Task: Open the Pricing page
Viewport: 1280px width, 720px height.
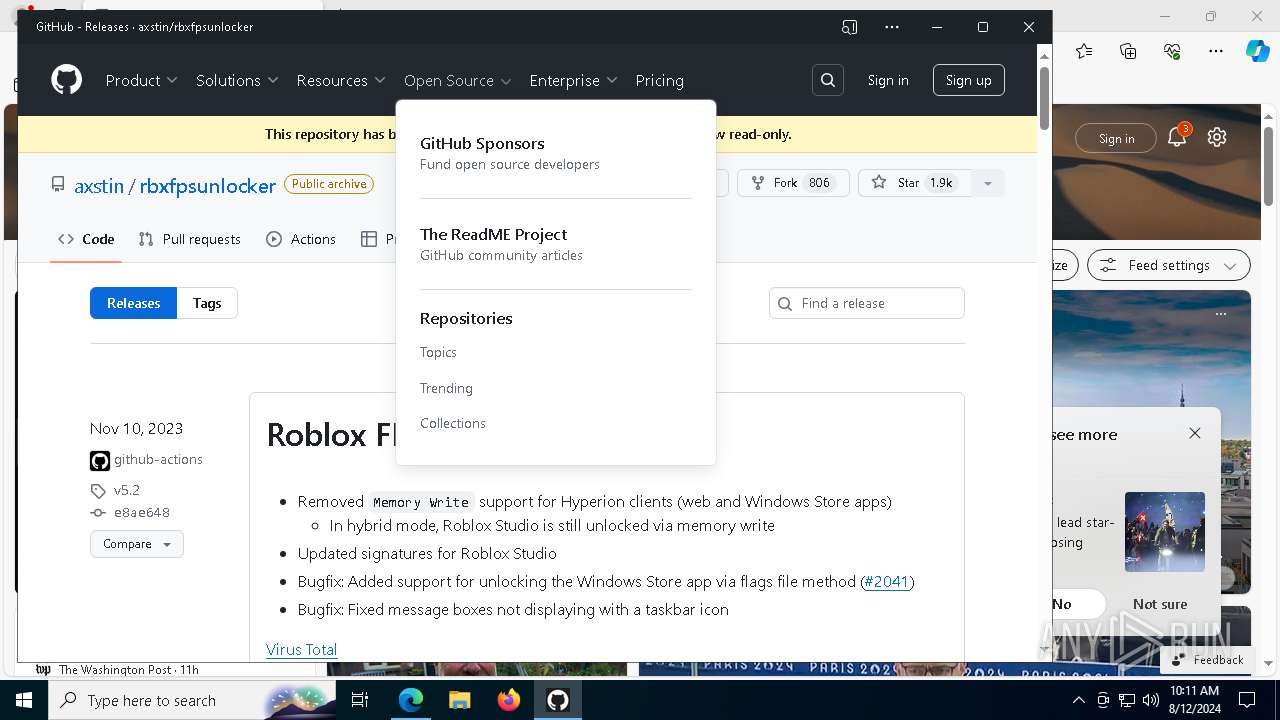Action: pyautogui.click(x=660, y=80)
